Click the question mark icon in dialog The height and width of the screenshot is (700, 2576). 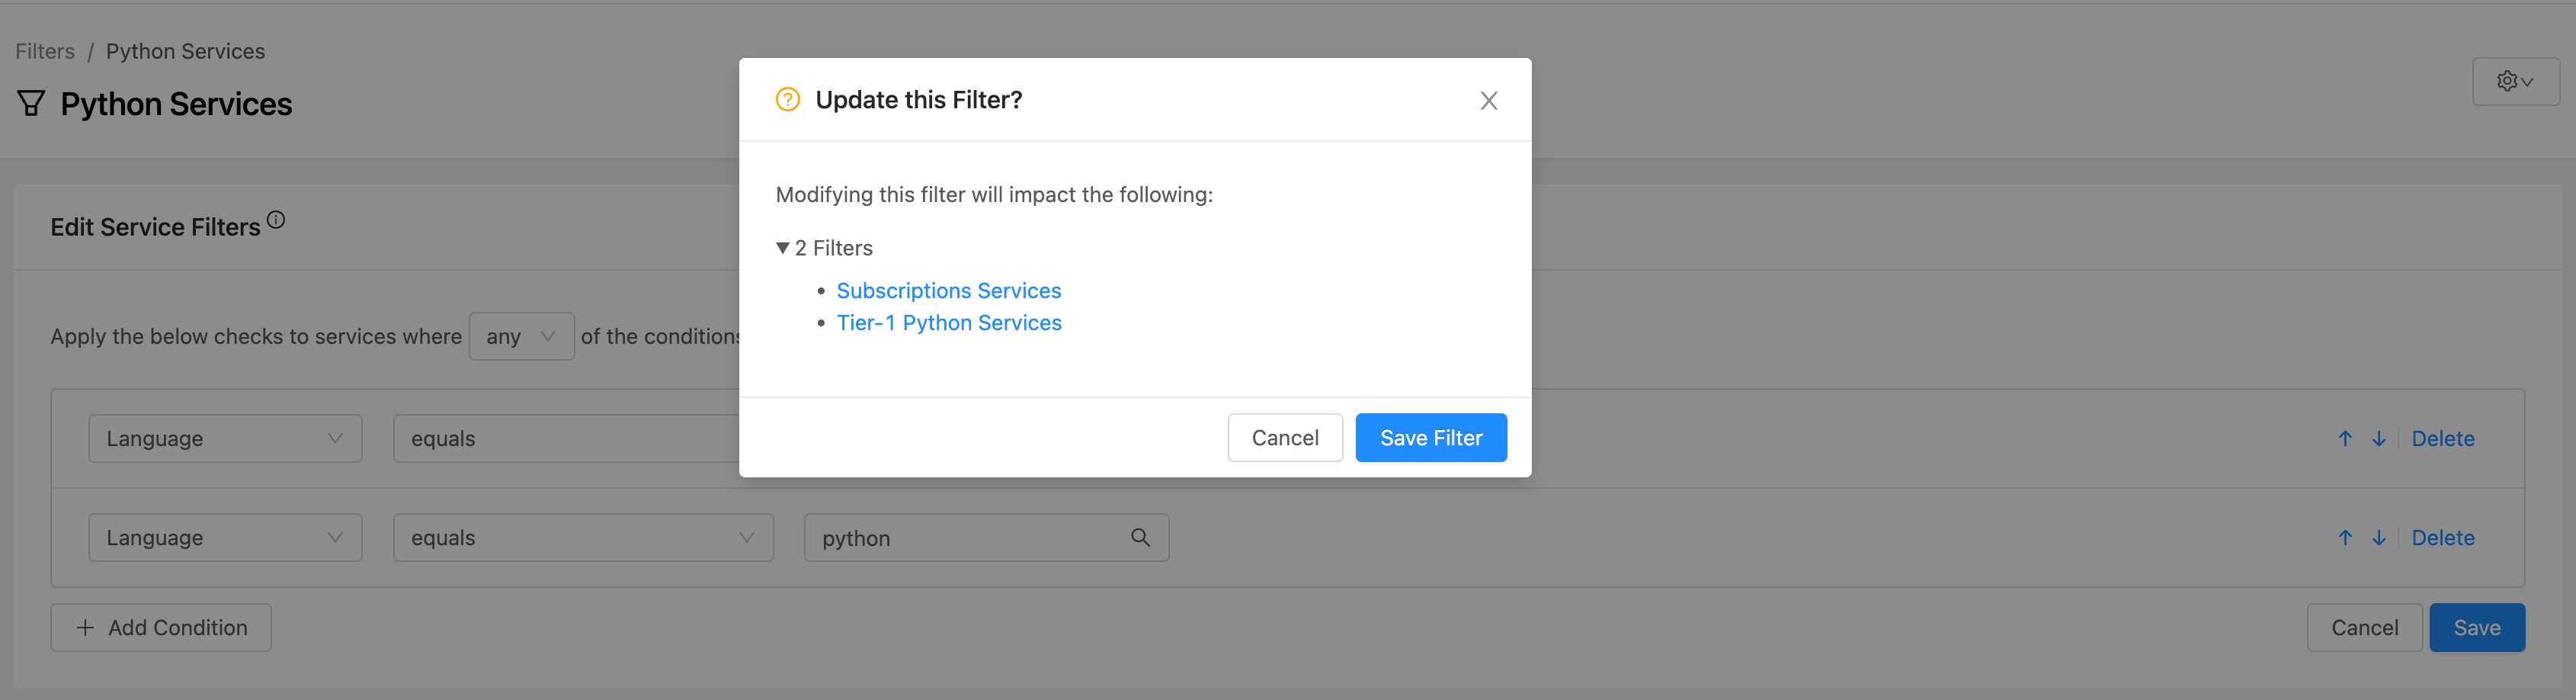tap(788, 100)
